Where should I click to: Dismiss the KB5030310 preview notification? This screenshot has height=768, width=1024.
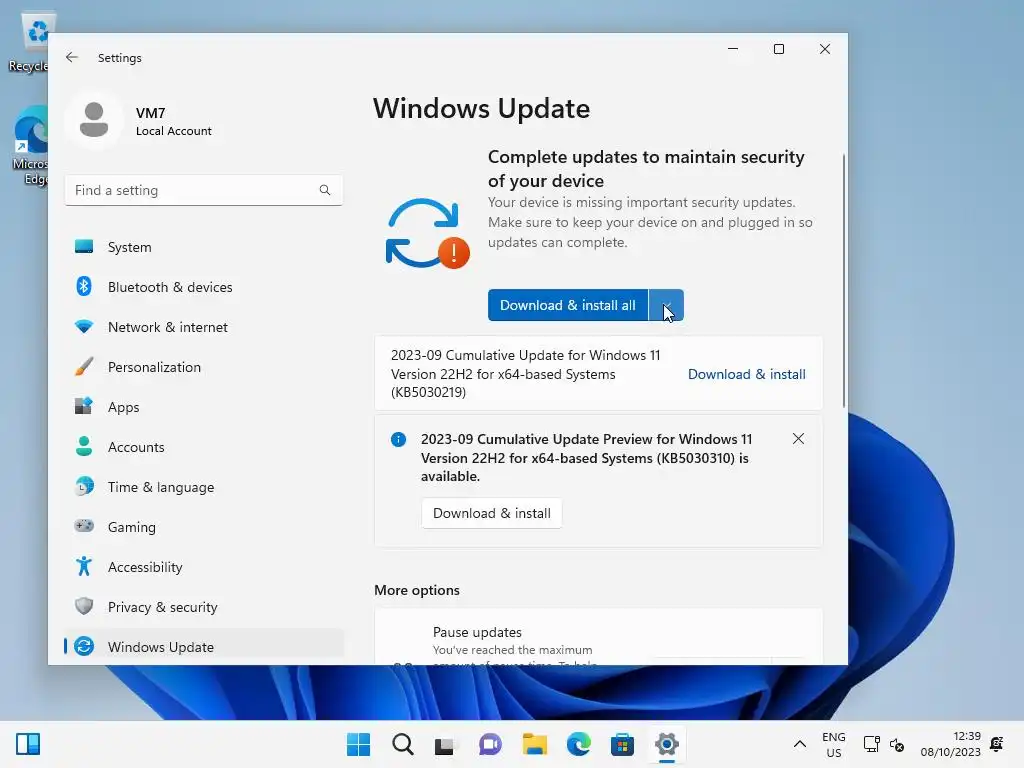[x=798, y=439]
